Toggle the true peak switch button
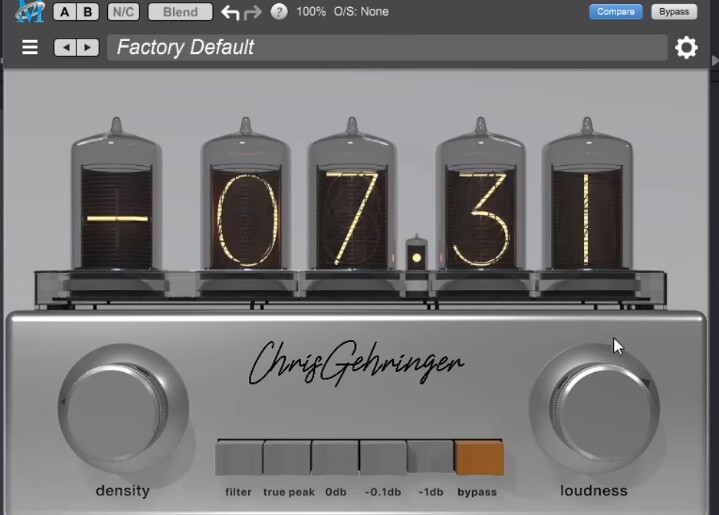Screen dimensions: 719x515 pos(287,457)
